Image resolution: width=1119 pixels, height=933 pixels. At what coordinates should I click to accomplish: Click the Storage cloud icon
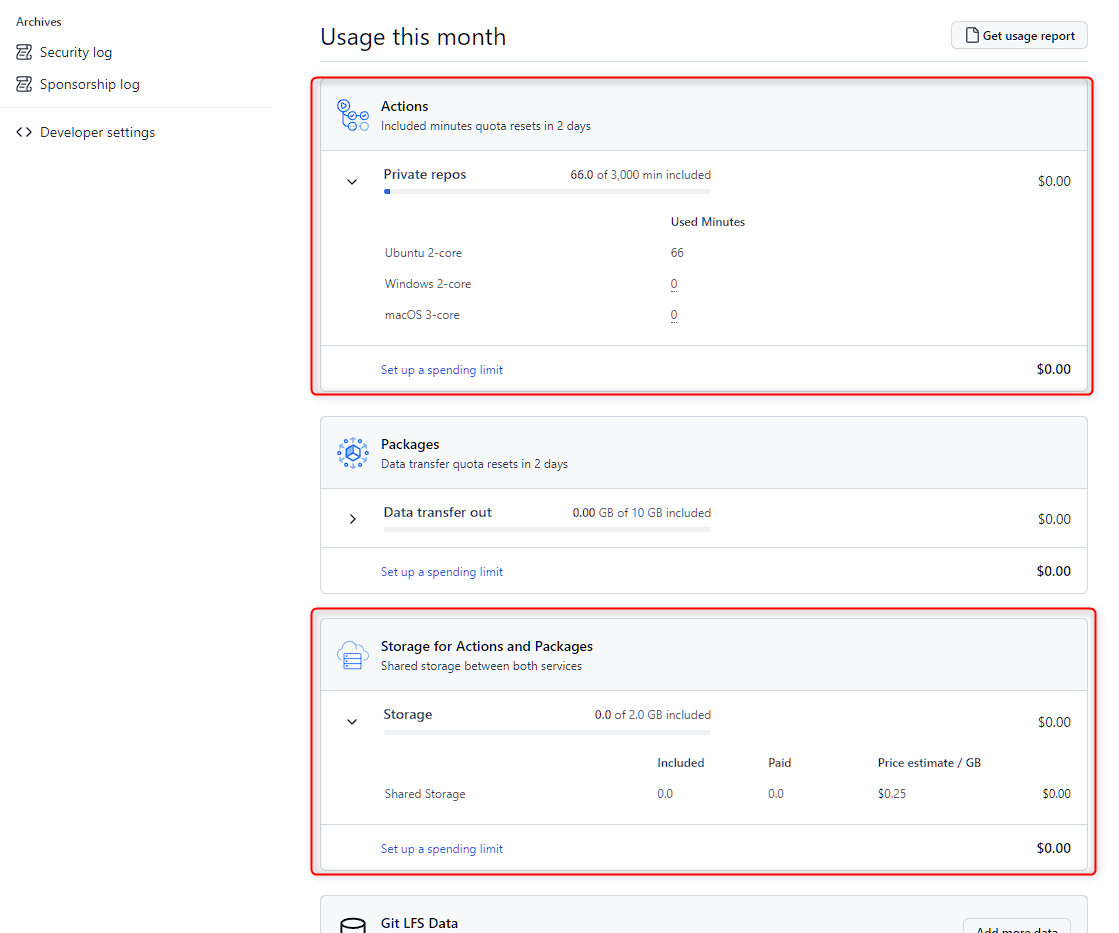(352, 655)
